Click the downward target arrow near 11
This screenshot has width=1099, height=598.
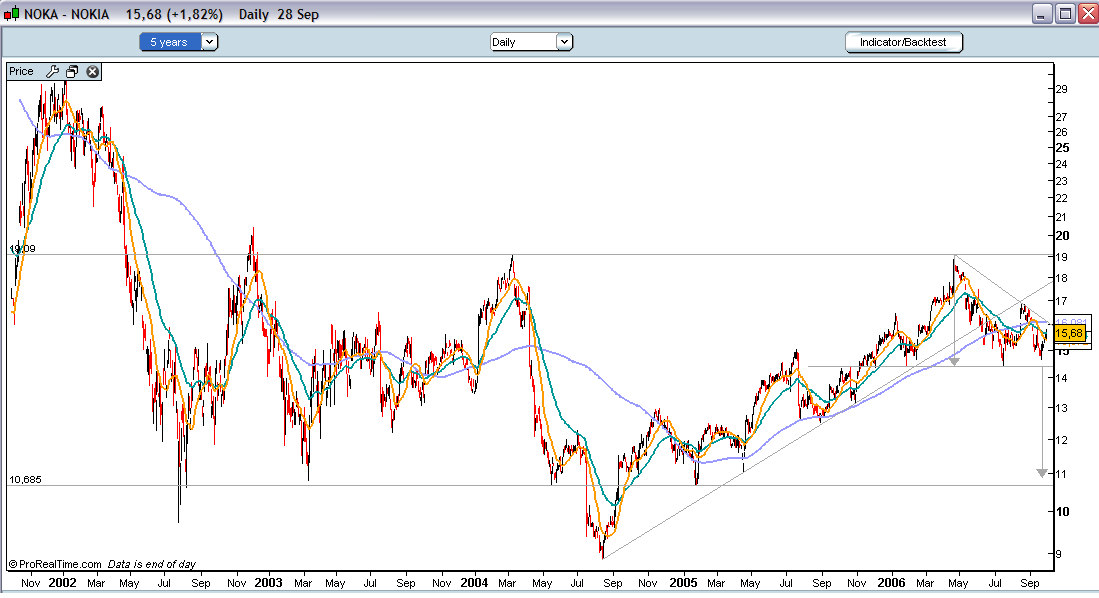coord(1042,473)
